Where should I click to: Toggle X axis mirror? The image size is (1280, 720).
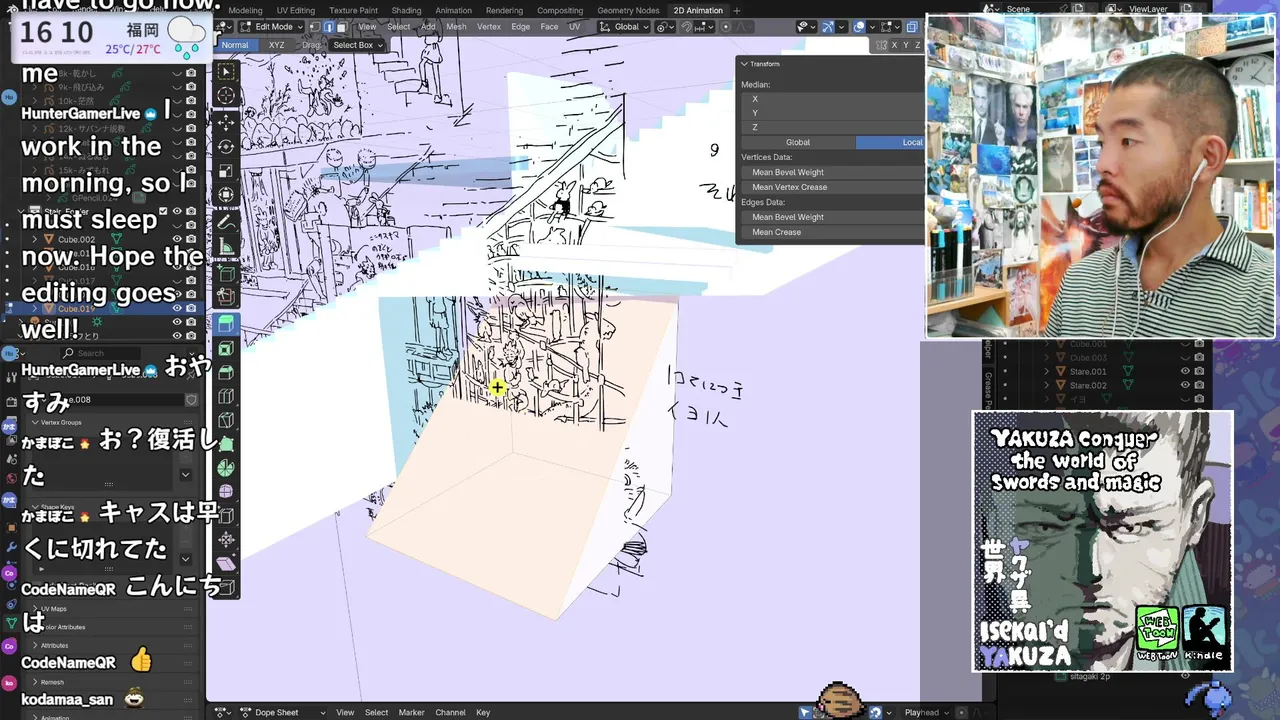[x=893, y=45]
